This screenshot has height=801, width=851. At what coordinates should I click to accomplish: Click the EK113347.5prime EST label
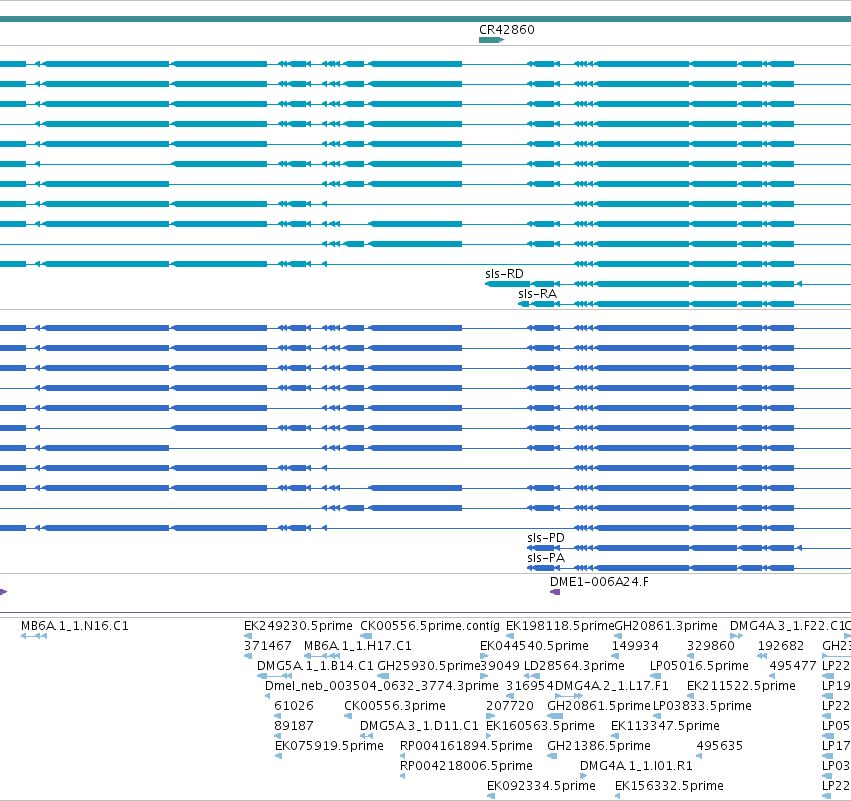click(x=665, y=726)
